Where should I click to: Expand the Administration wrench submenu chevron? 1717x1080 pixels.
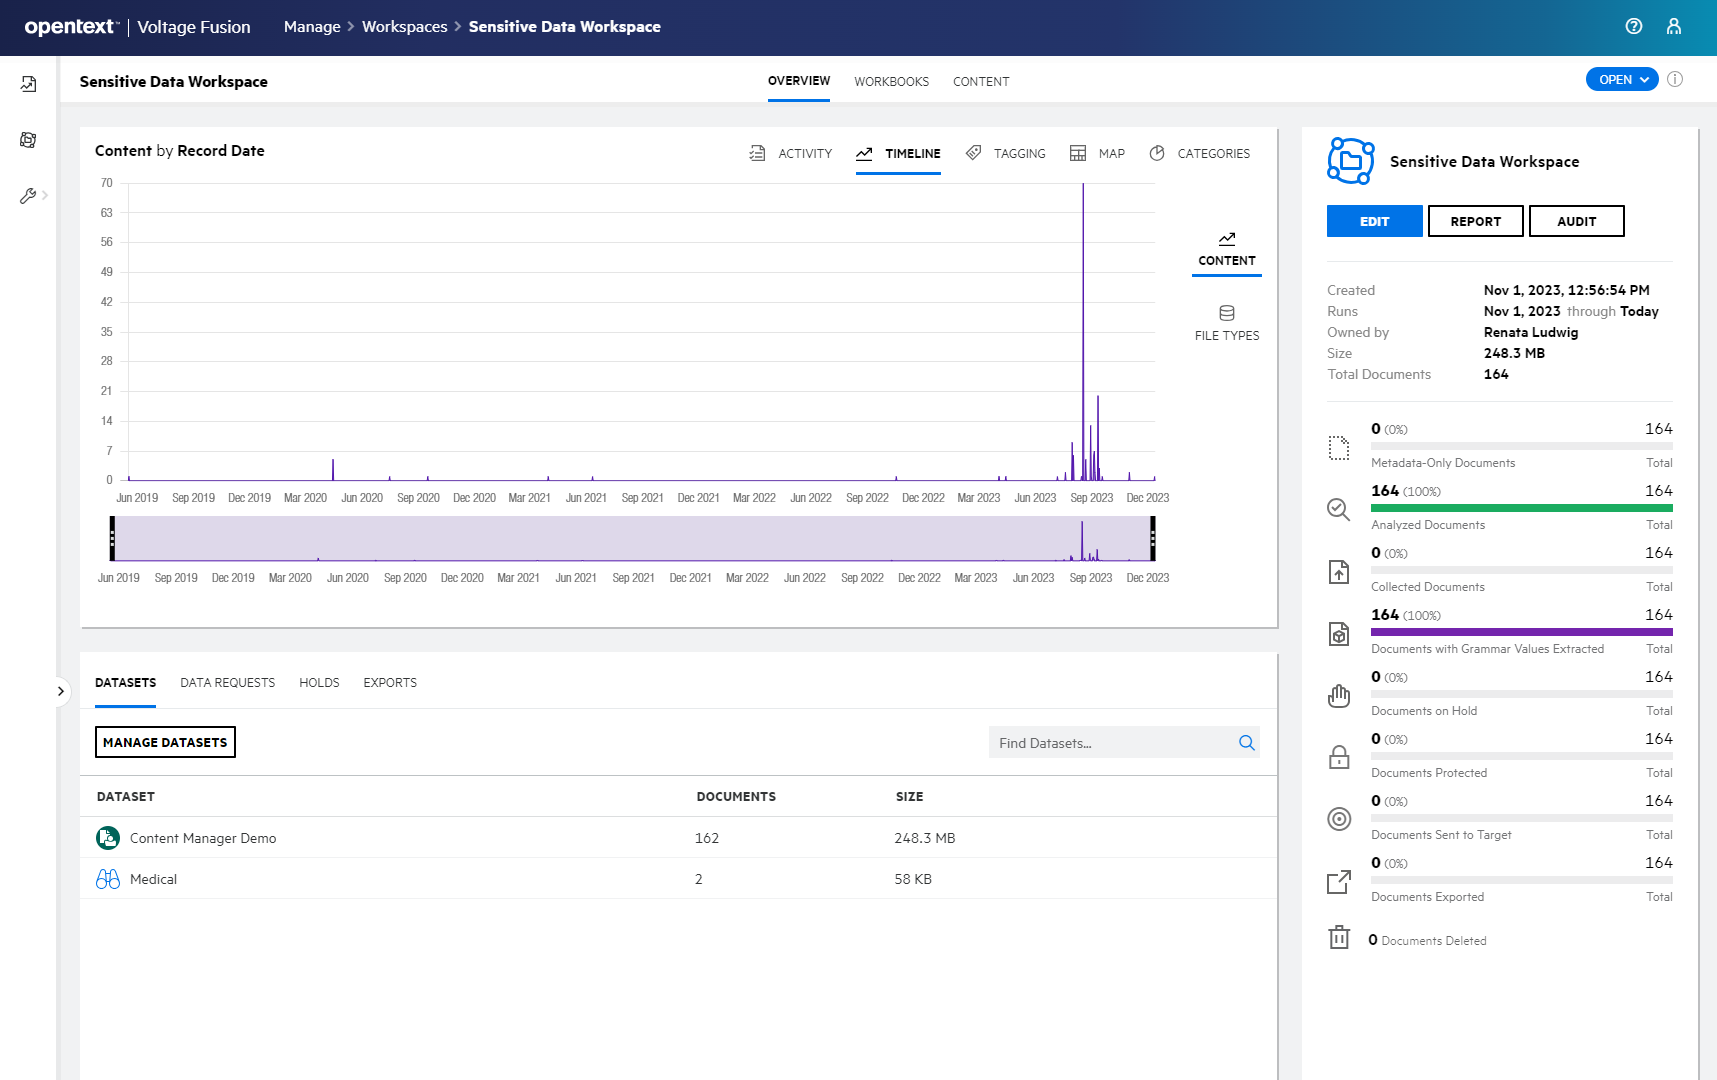[x=44, y=196]
